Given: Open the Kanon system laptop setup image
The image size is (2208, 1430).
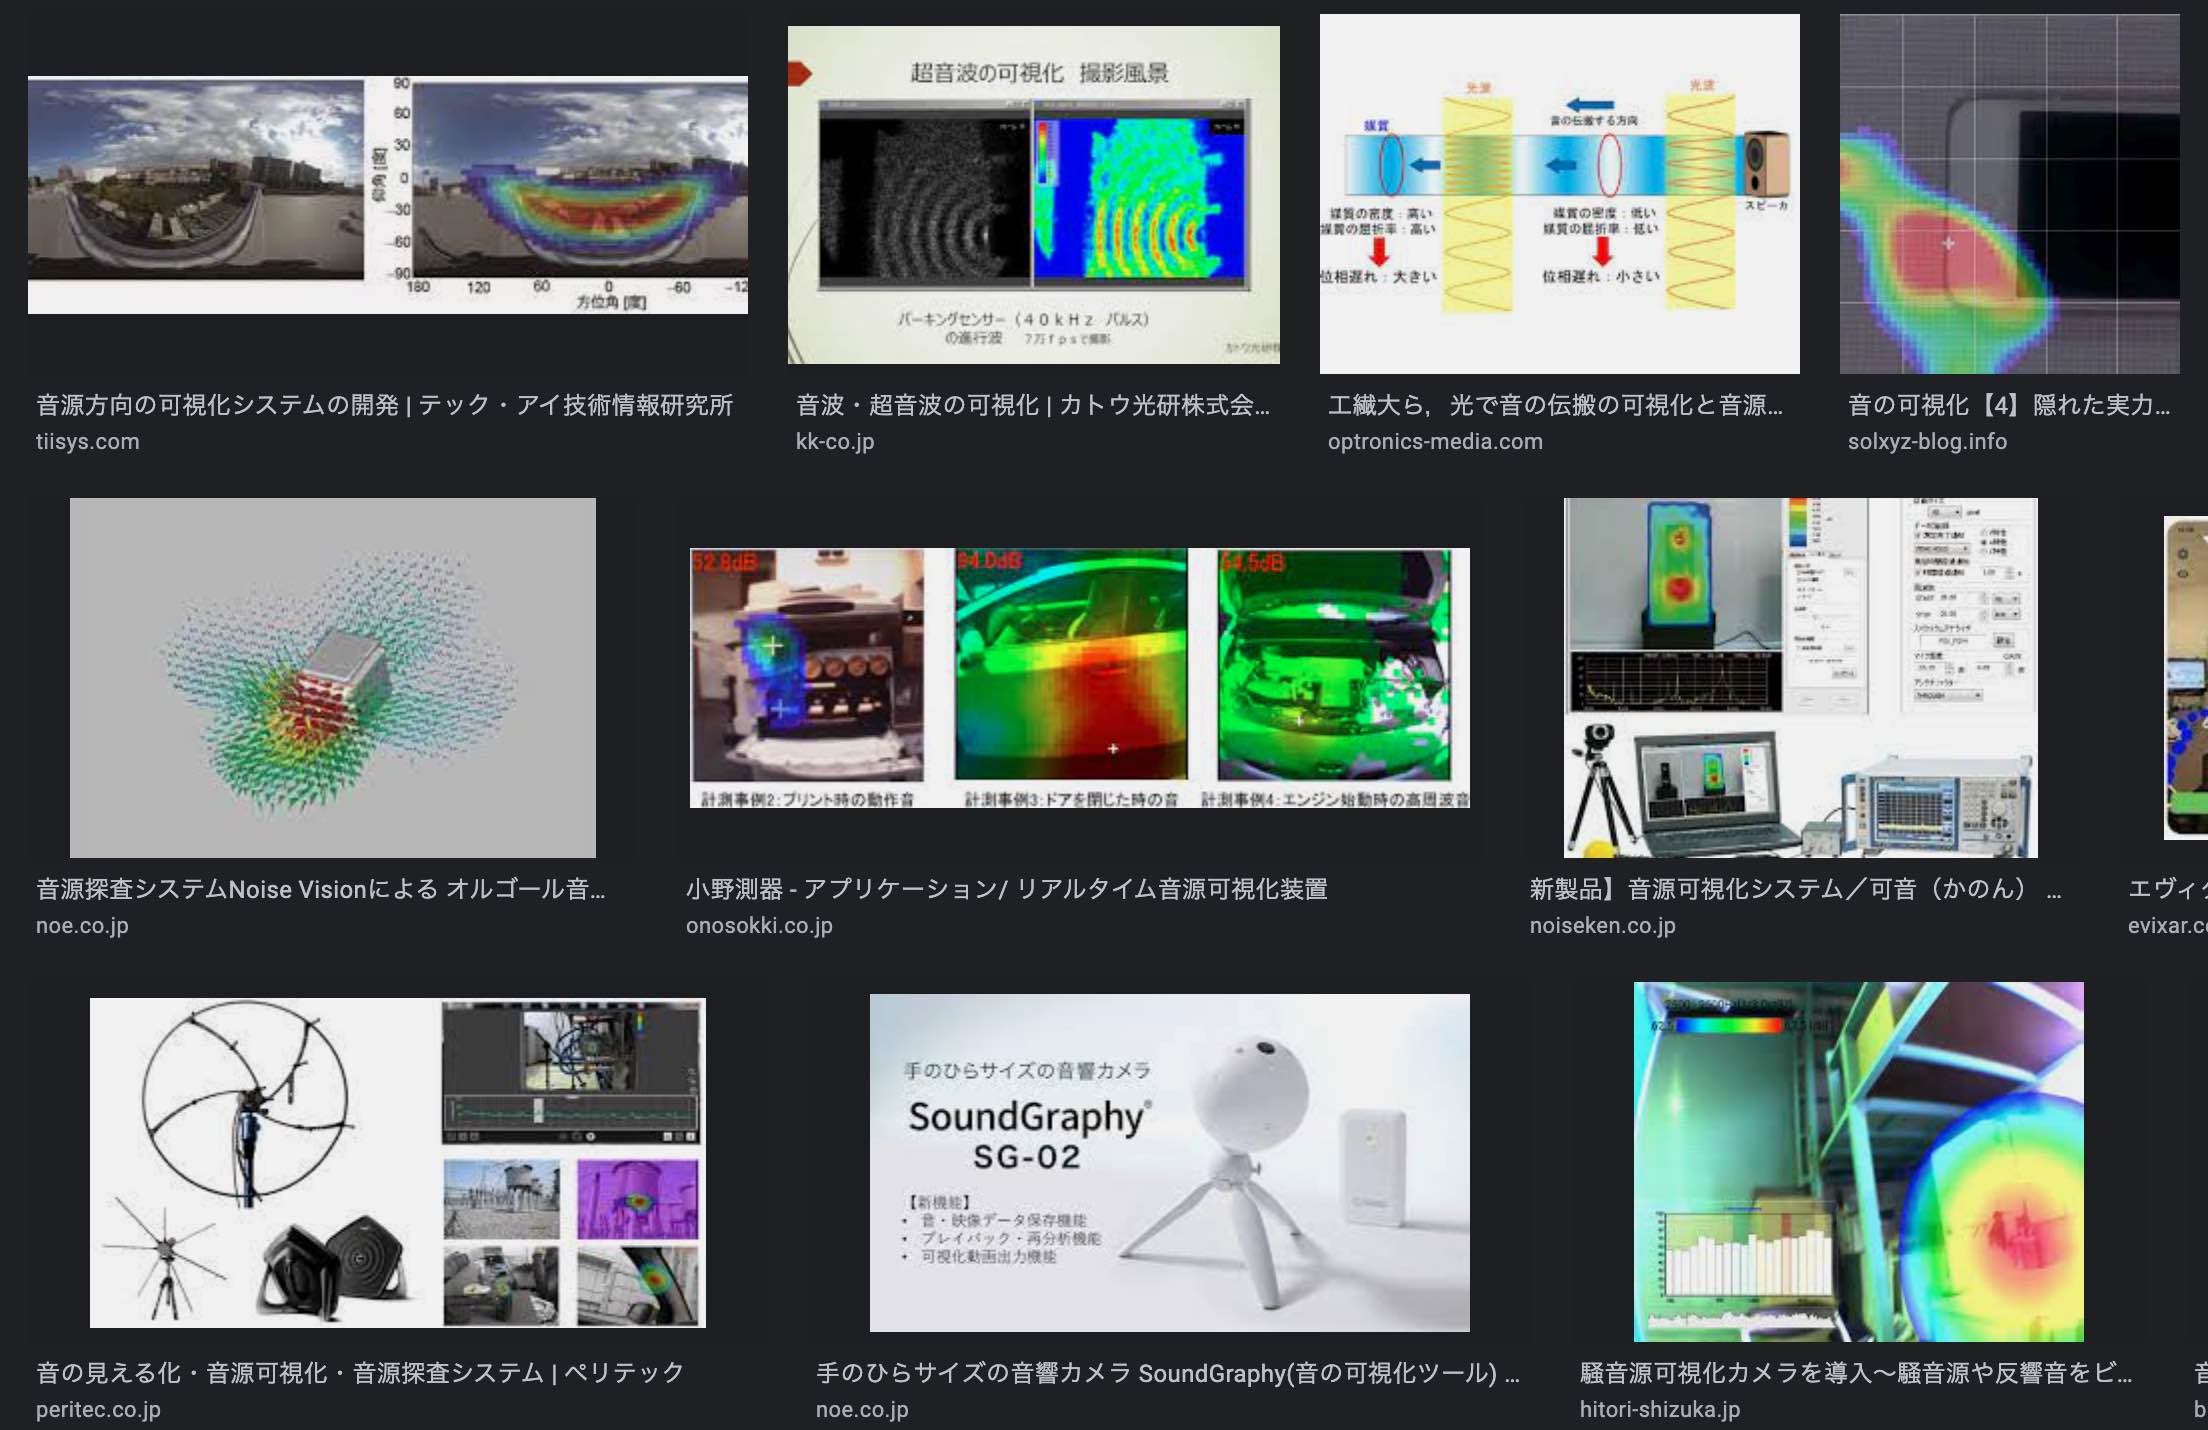Looking at the screenshot, I should click(1800, 677).
